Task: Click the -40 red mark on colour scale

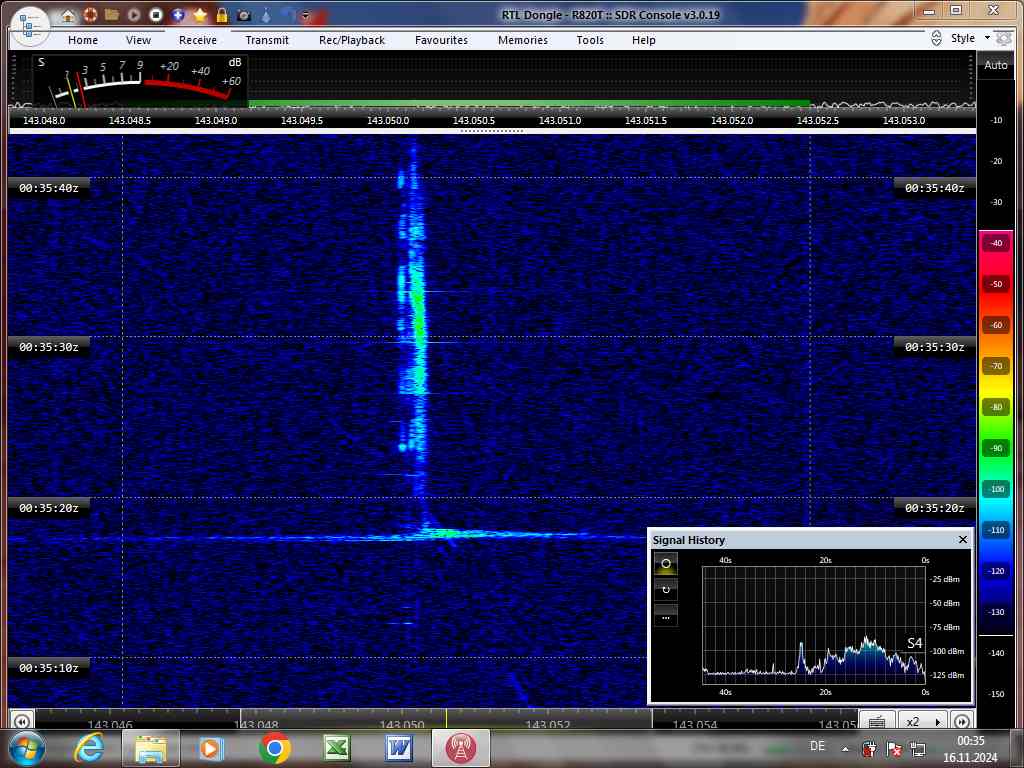Action: [x=996, y=243]
